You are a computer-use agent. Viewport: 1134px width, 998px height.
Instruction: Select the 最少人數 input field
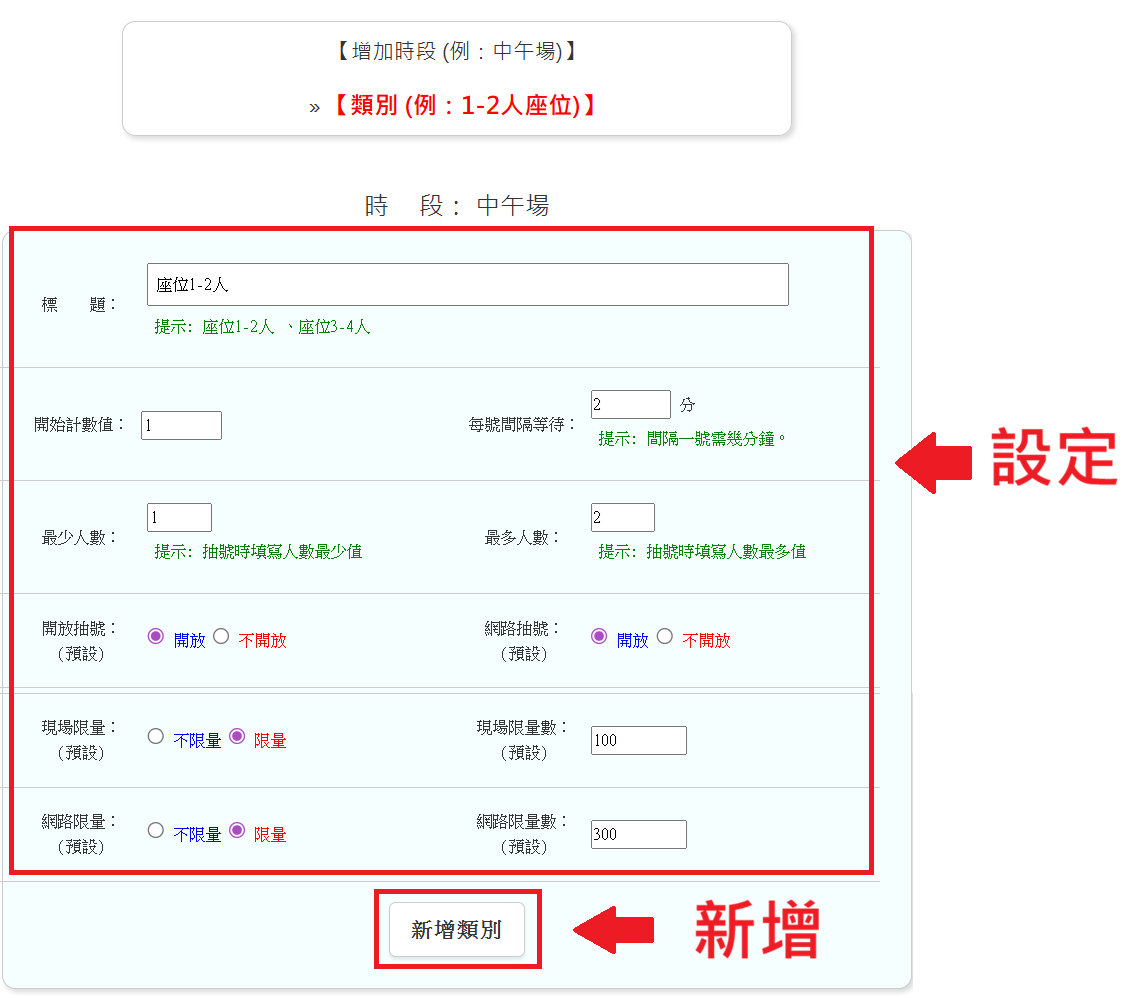[x=179, y=517]
